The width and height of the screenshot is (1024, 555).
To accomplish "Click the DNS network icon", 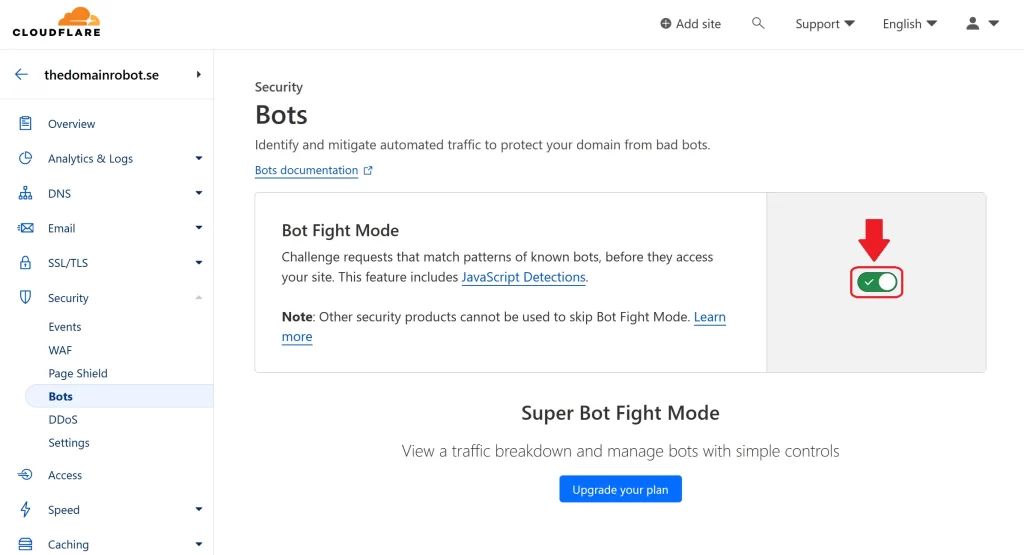I will [x=26, y=193].
